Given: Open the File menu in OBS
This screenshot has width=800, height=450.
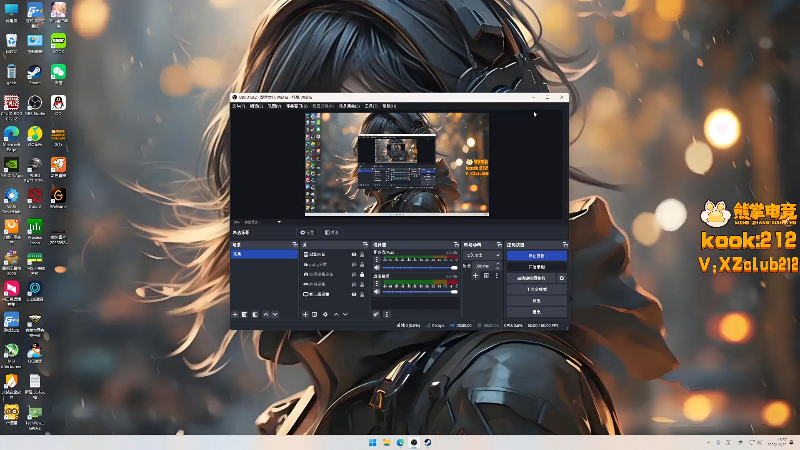Looking at the screenshot, I should tap(238, 106).
